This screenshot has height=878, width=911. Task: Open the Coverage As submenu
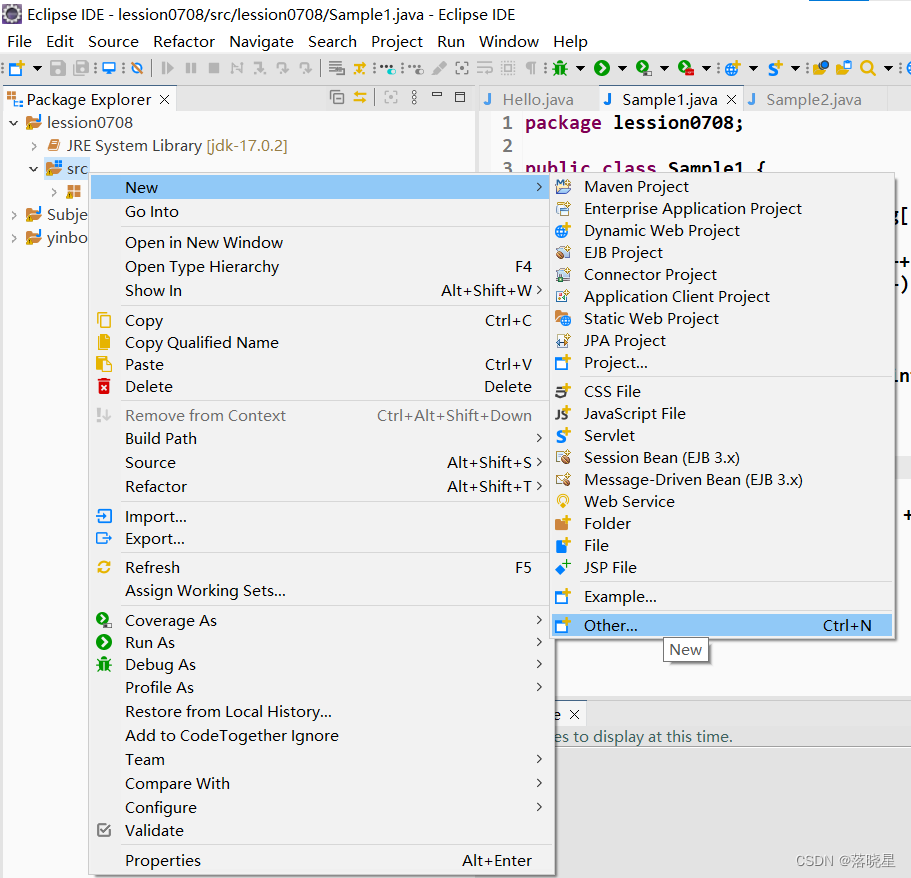(320, 620)
